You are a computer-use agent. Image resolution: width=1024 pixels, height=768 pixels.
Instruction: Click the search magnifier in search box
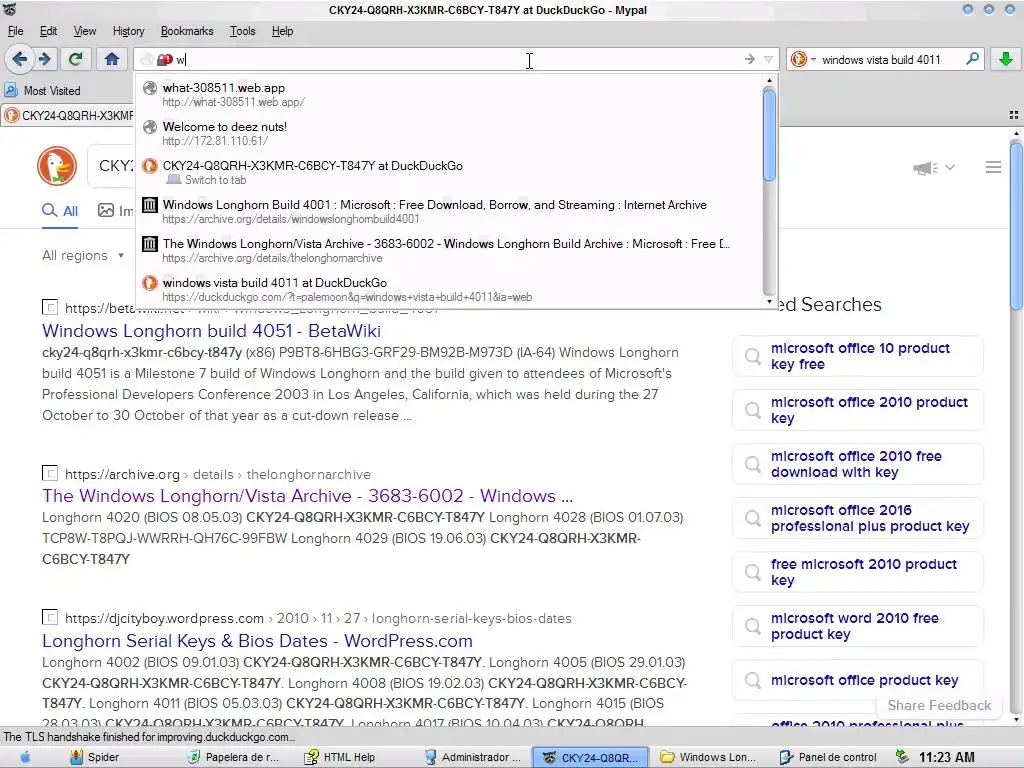tap(972, 59)
